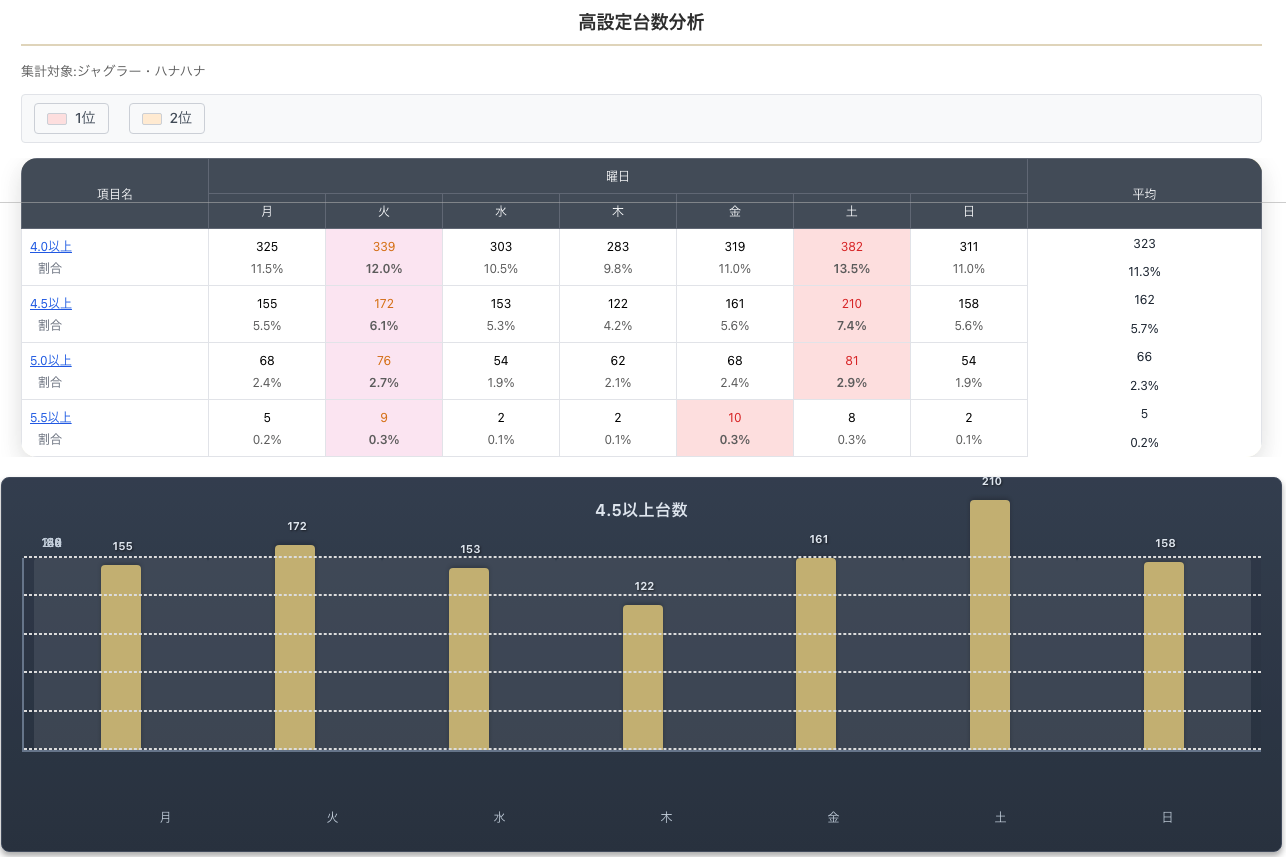Click the 項目名 column header
This screenshot has width=1286, height=857.
click(115, 194)
